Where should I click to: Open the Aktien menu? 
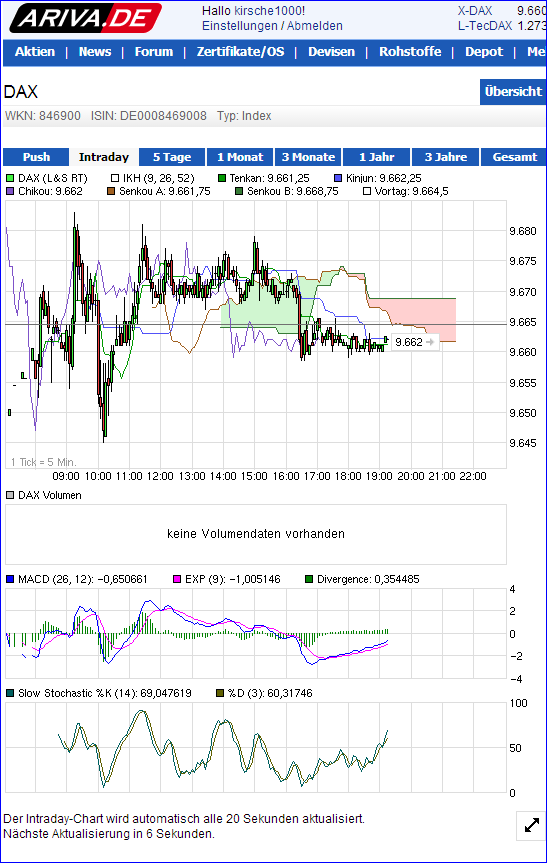(35, 52)
